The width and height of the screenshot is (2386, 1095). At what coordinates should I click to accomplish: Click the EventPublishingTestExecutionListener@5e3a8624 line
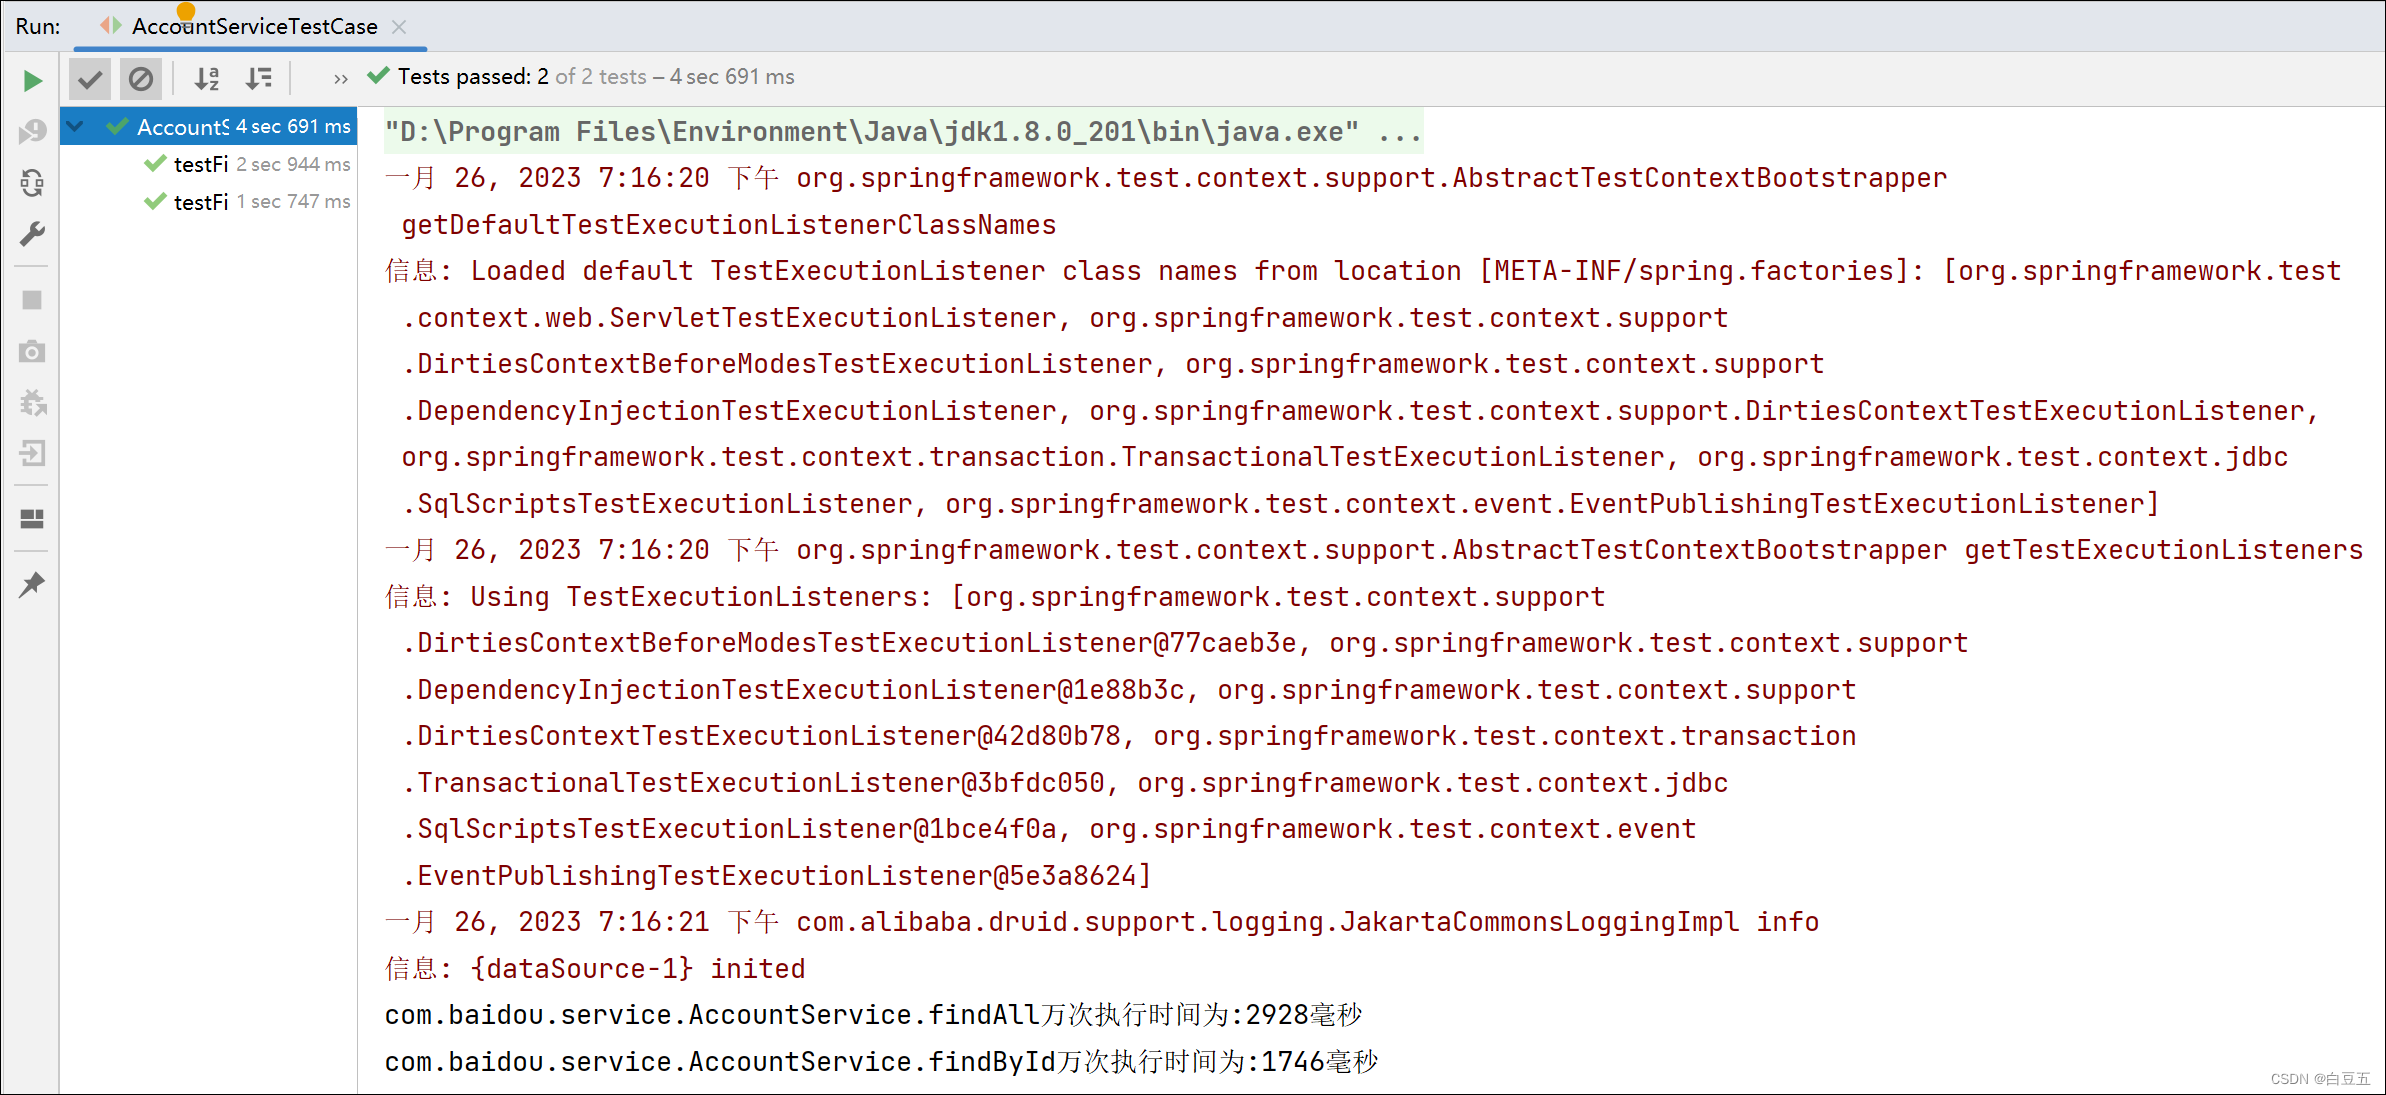[x=776, y=876]
